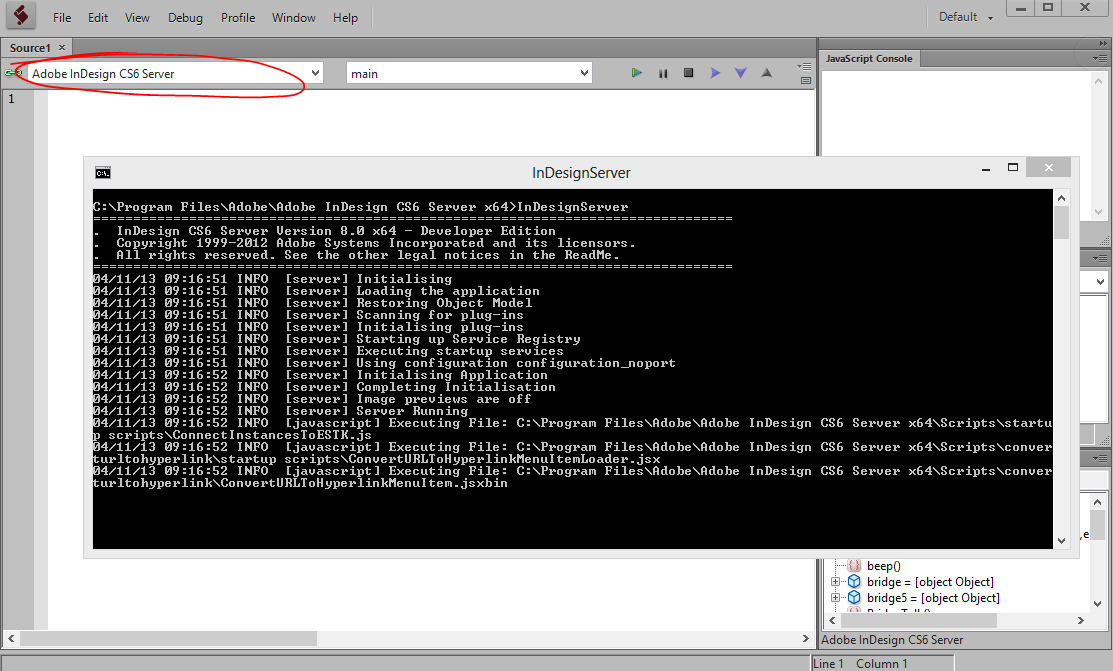
Task: Expand the bridge5 object node
Action: click(835, 598)
